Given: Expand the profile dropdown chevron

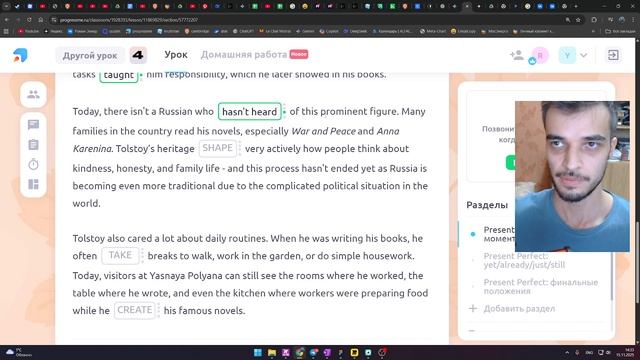Looking at the screenshot, I should point(584,55).
